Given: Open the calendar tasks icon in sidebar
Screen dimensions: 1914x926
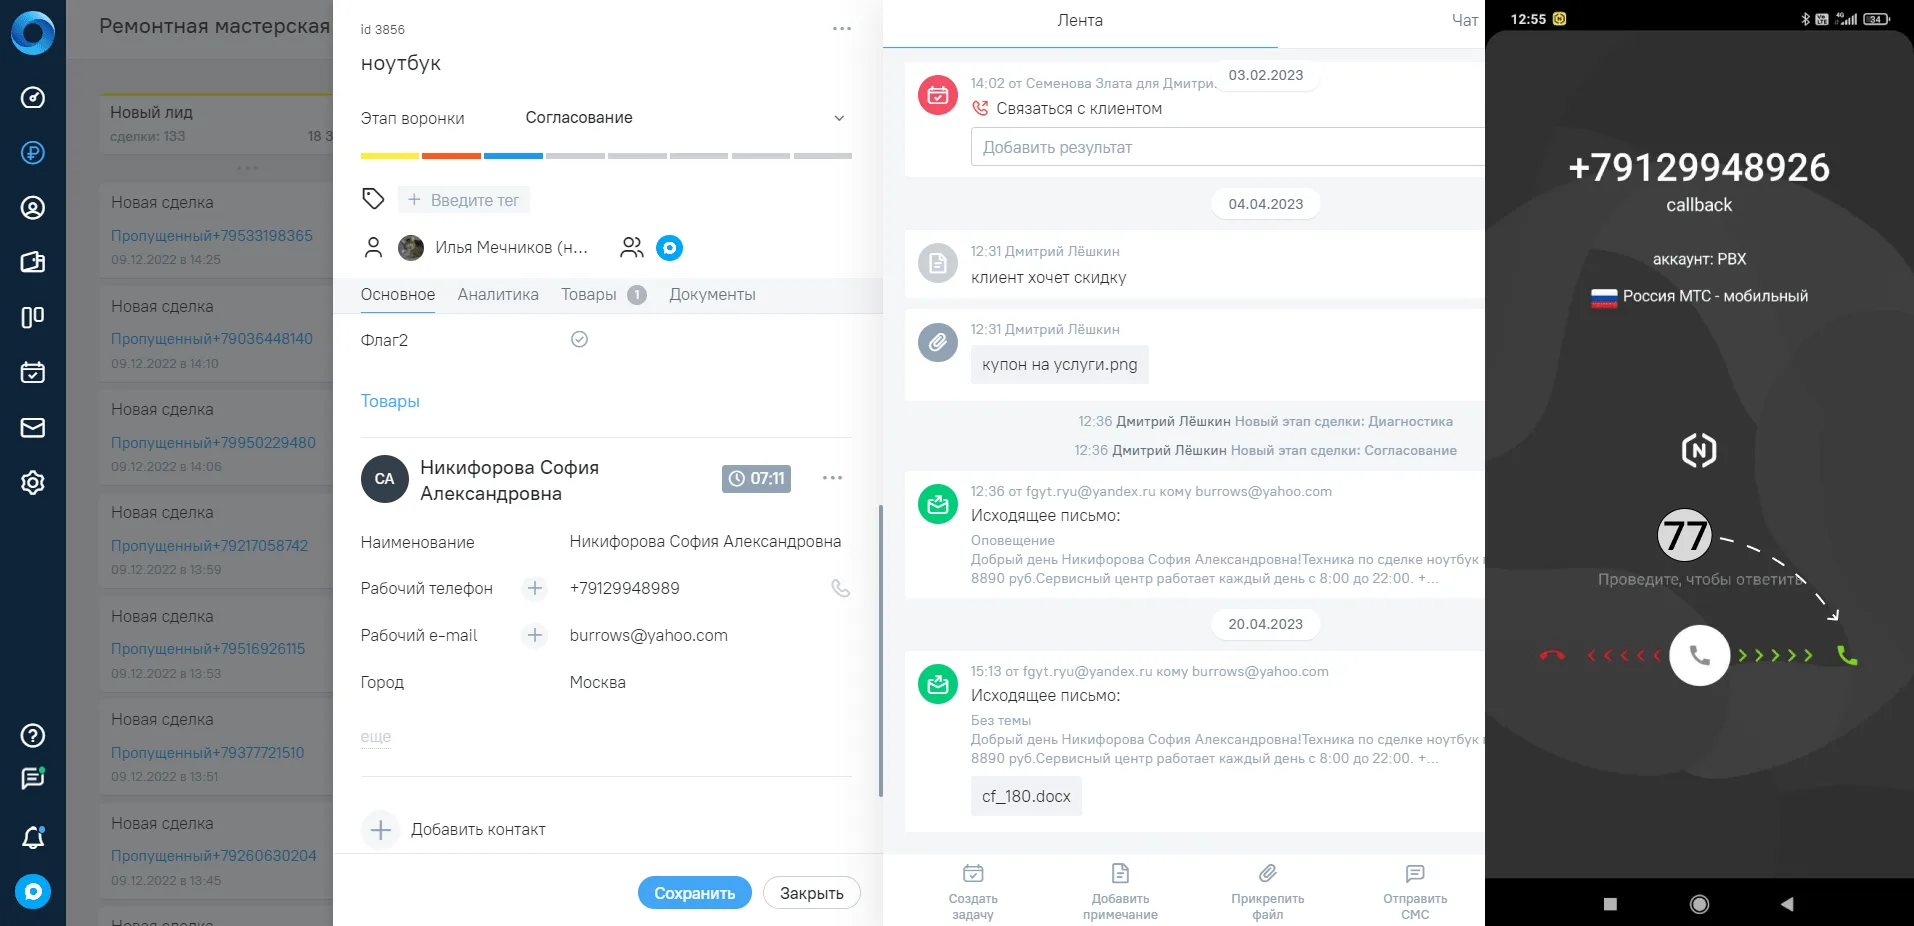Looking at the screenshot, I should (x=33, y=372).
